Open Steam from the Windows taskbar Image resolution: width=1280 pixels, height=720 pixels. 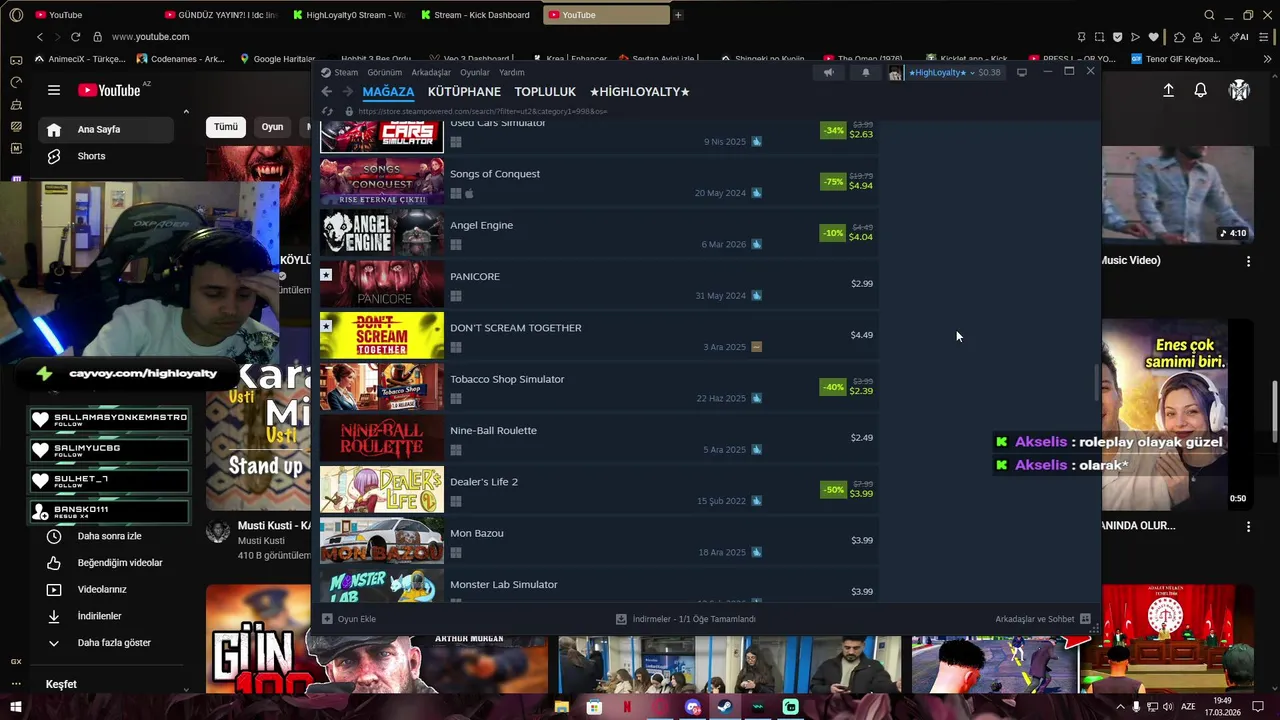click(725, 707)
